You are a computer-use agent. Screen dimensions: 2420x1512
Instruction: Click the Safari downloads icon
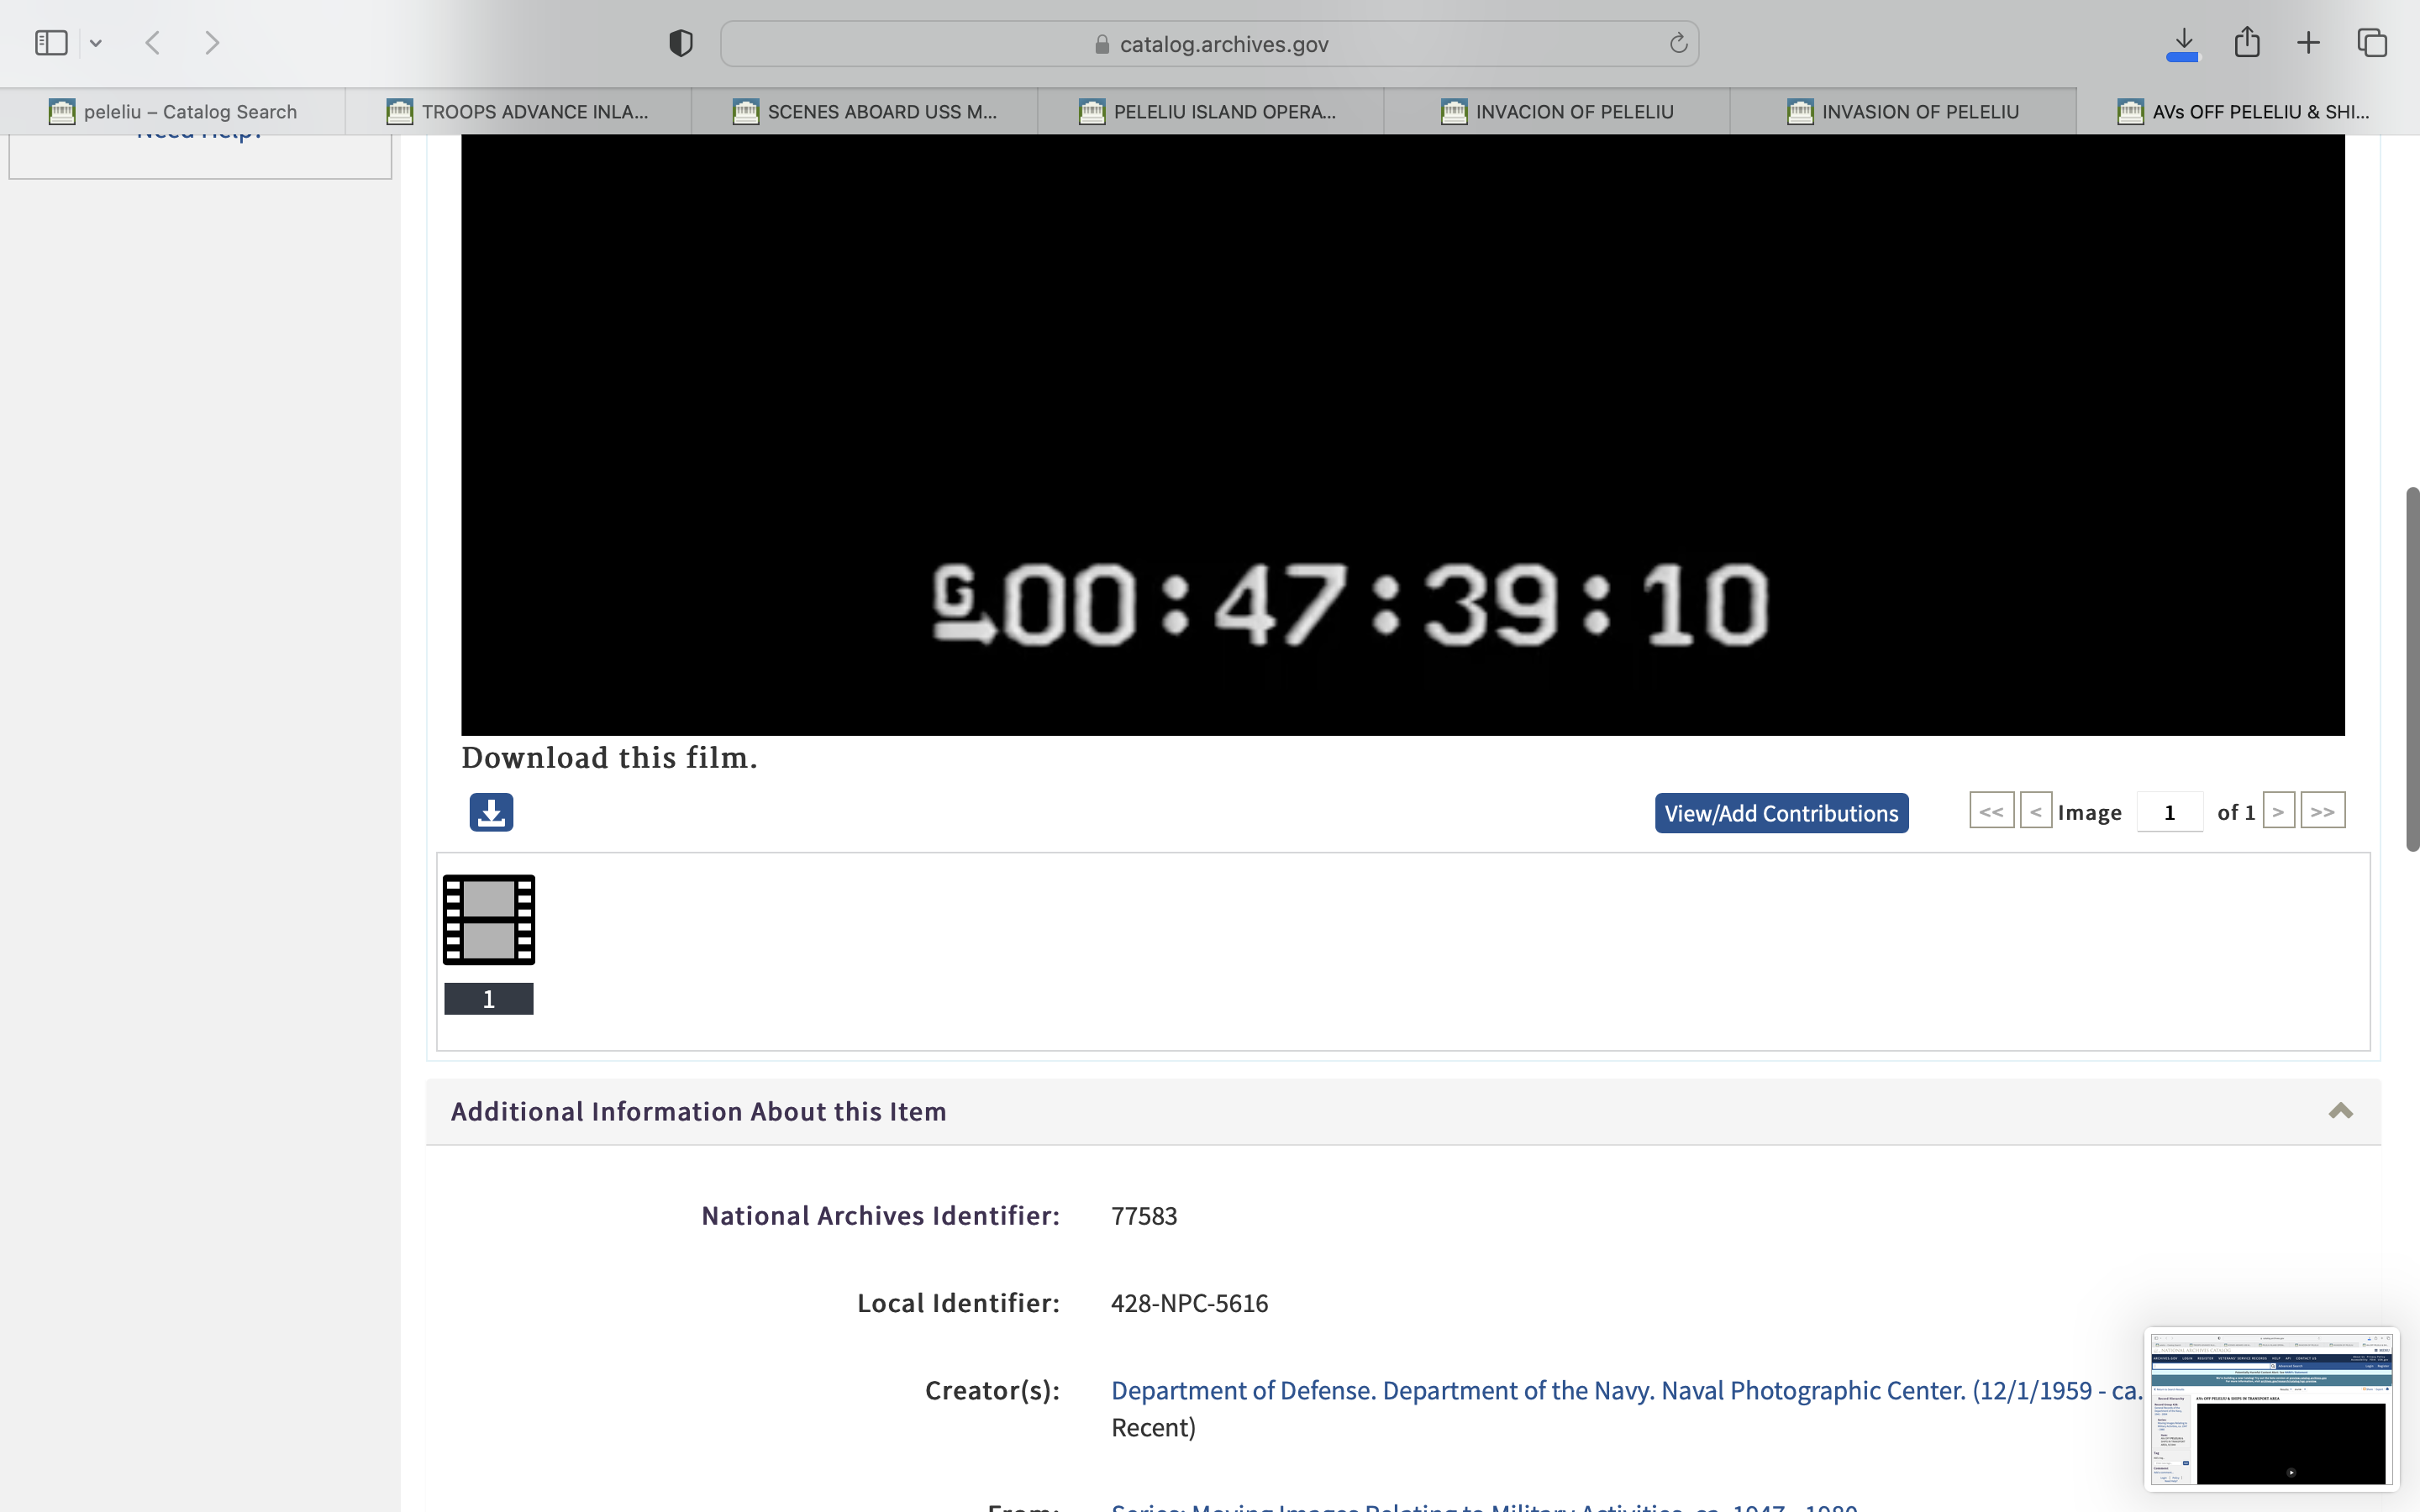(2183, 43)
